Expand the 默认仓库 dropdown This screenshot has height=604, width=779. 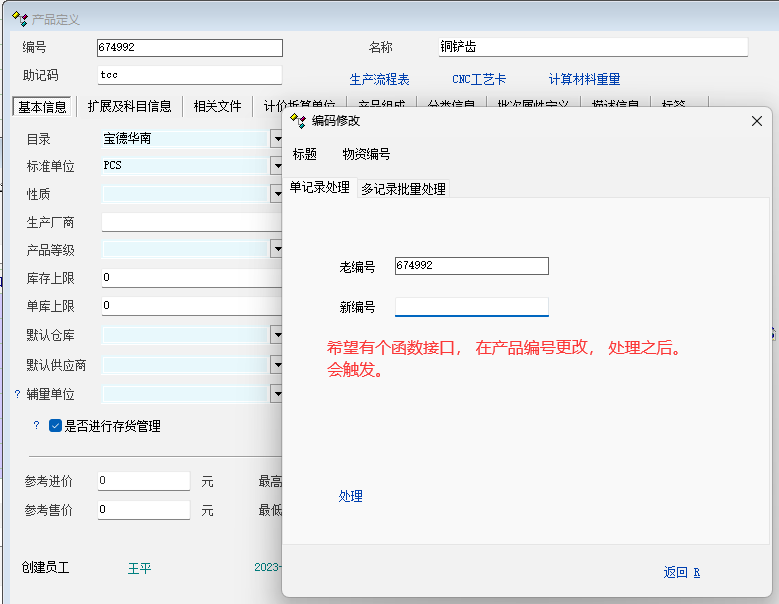click(x=276, y=334)
